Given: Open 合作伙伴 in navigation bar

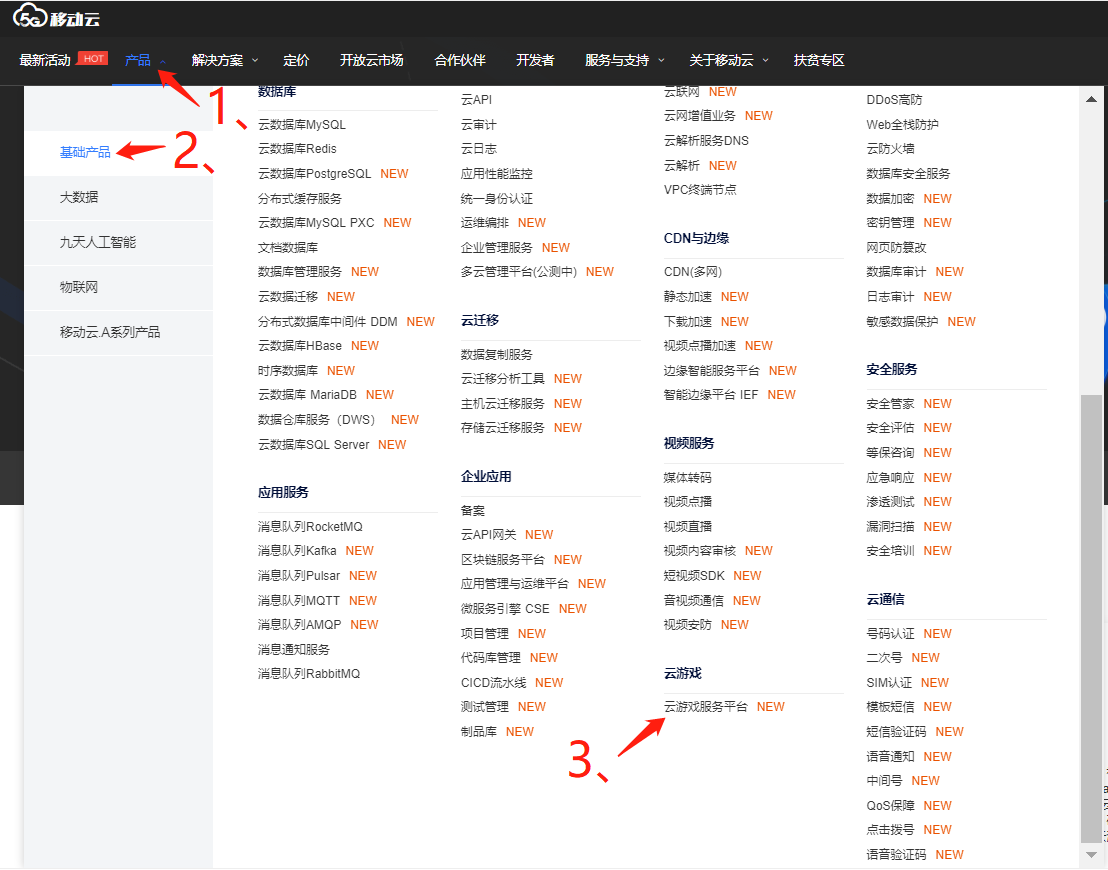Looking at the screenshot, I should [x=460, y=60].
